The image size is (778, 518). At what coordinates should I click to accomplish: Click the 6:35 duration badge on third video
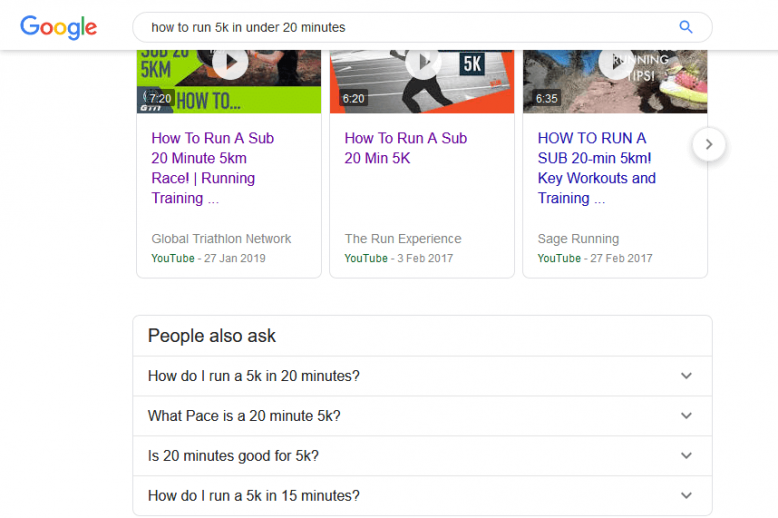pos(546,99)
